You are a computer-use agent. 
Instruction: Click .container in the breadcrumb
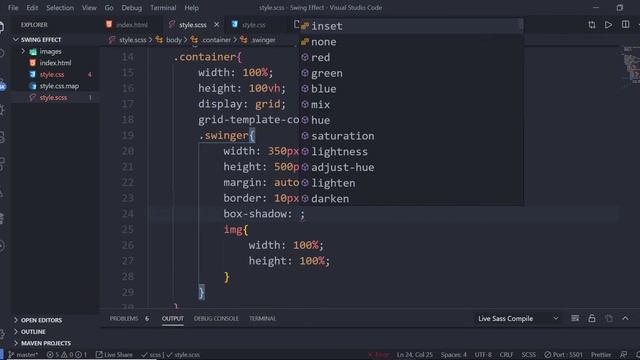click(x=216, y=40)
